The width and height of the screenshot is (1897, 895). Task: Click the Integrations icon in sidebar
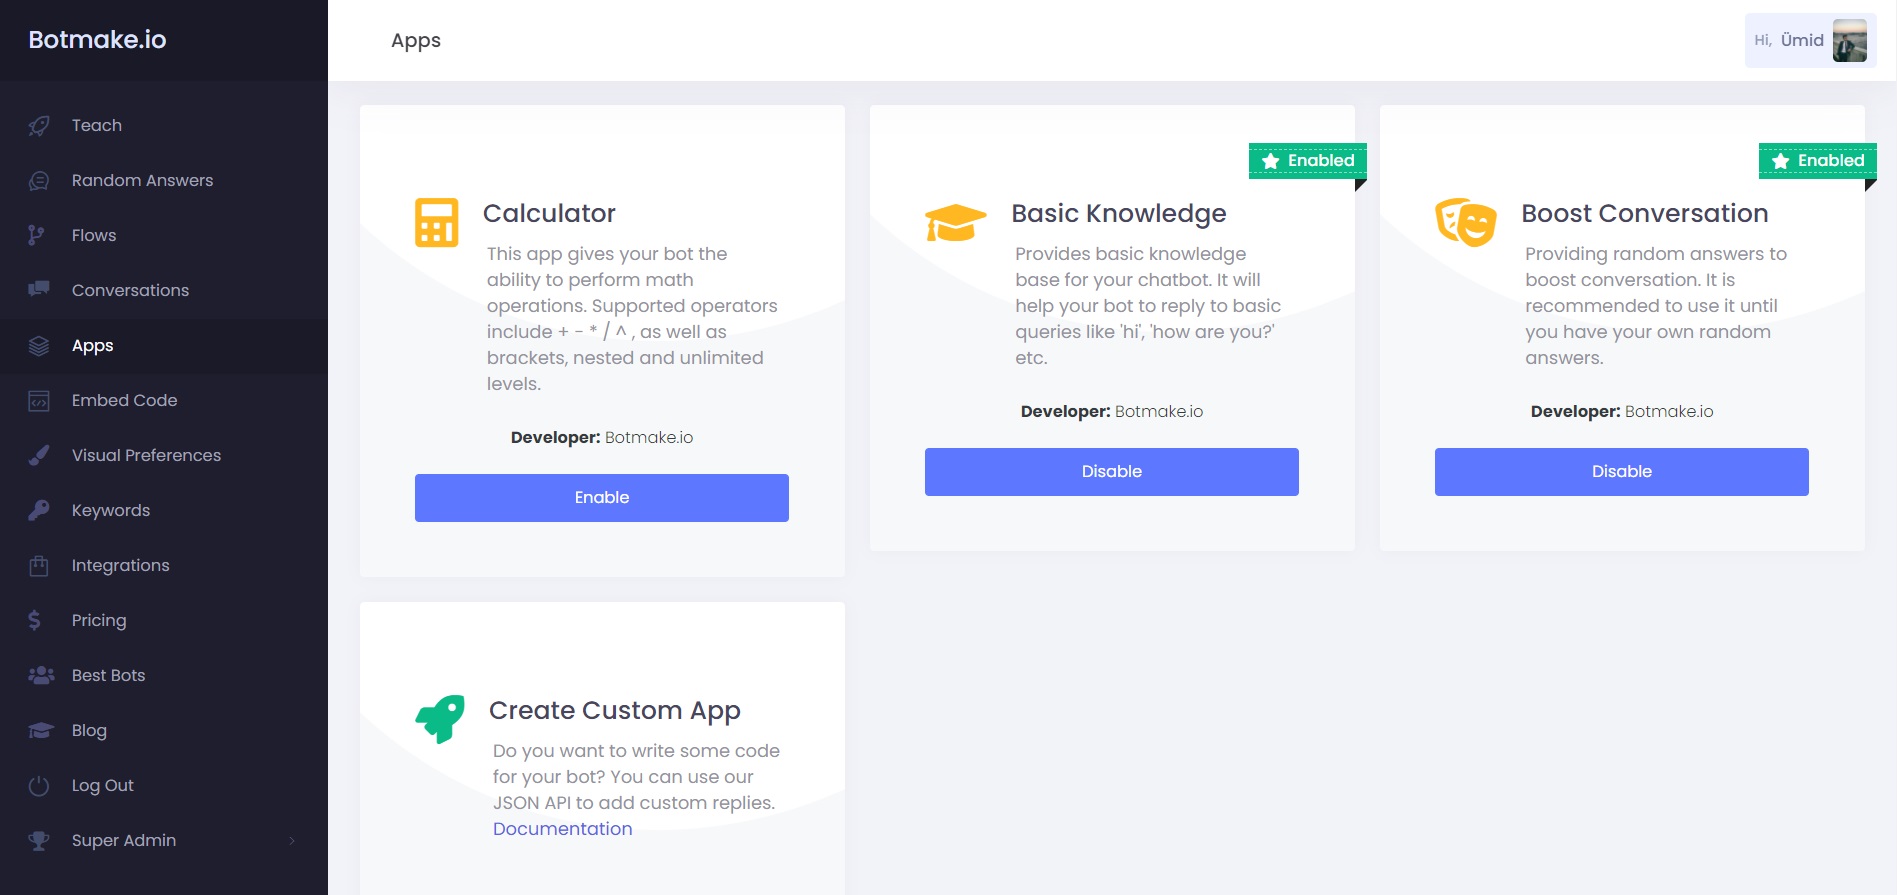[x=39, y=566]
